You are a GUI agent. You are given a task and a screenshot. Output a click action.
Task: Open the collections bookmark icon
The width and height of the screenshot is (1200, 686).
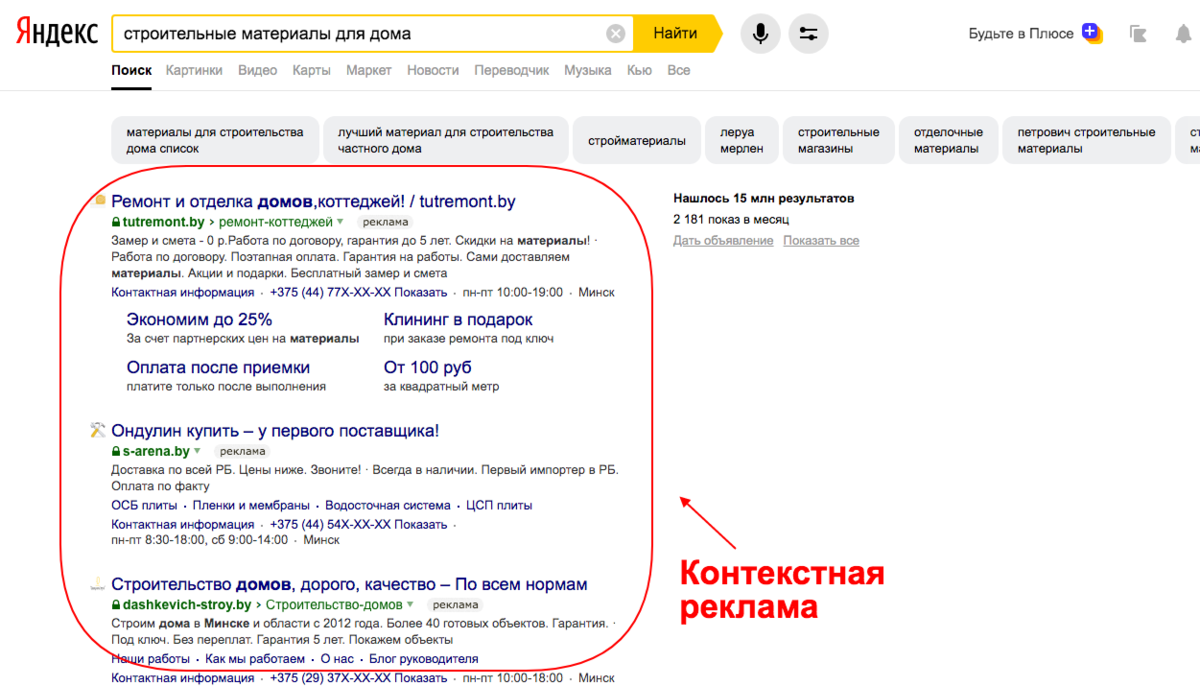point(1138,34)
